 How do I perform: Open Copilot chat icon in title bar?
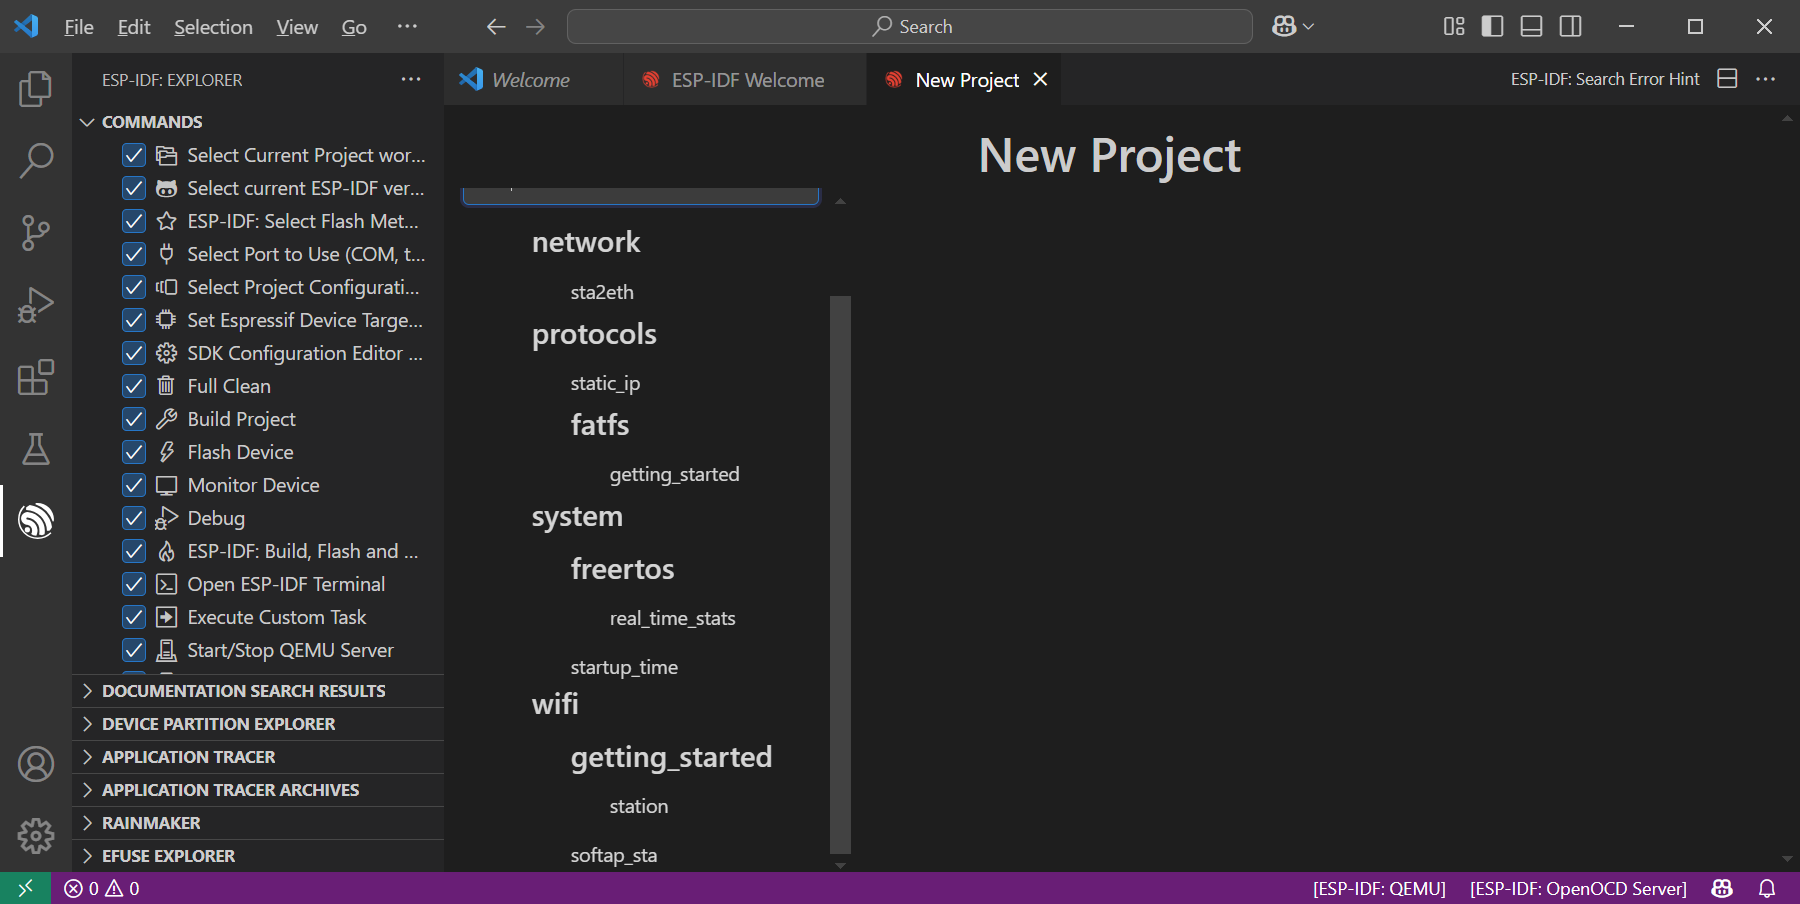1284,27
